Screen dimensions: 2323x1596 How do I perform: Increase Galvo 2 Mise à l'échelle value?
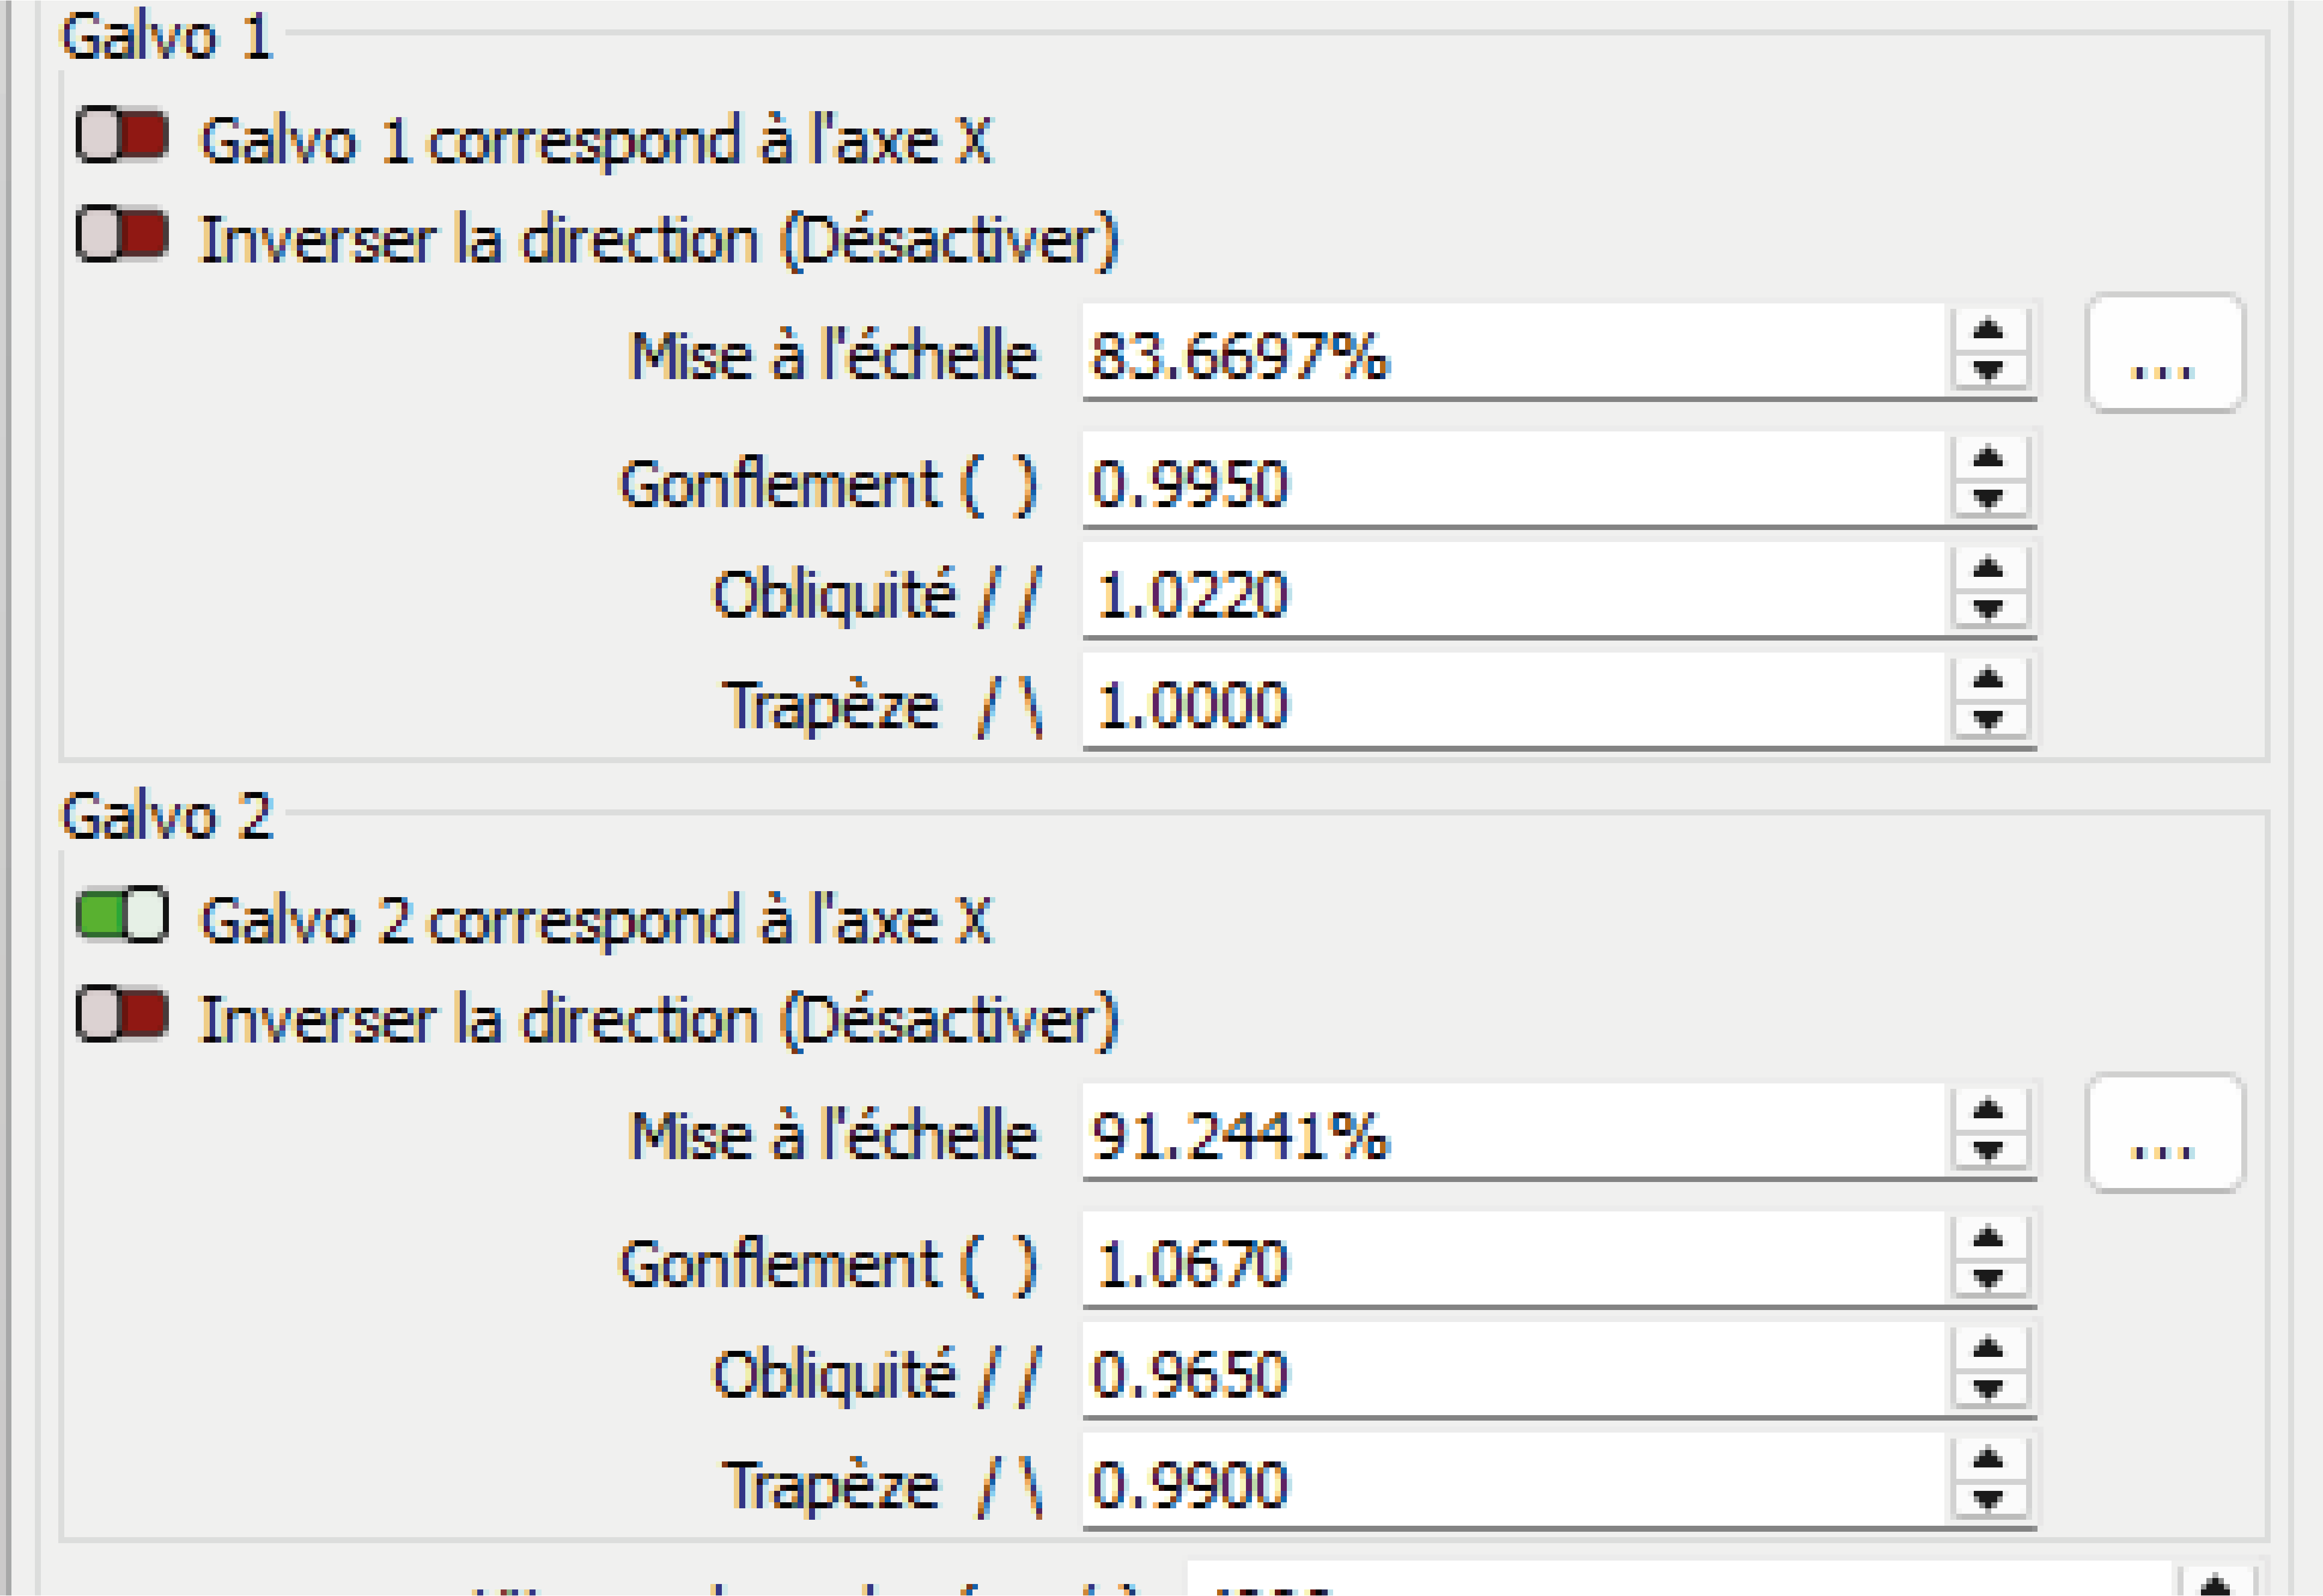1988,1110
